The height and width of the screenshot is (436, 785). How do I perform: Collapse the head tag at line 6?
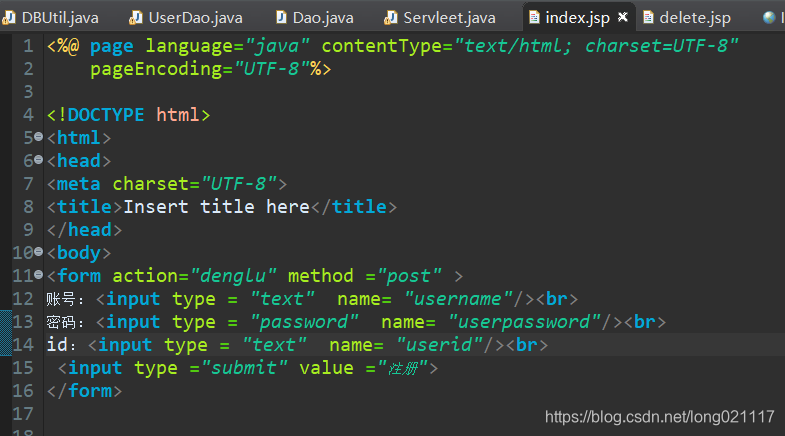(39, 160)
